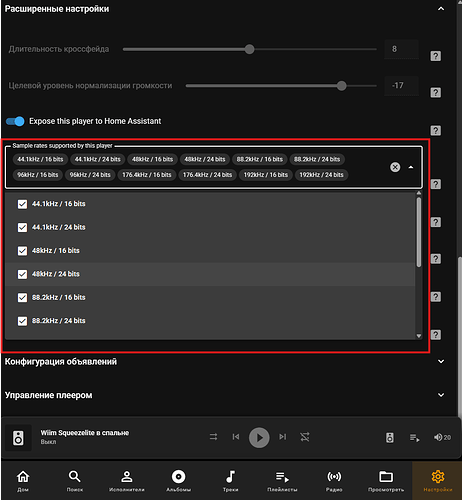462x500 pixels.
Task: Open the play queue icon
Action: [415, 437]
